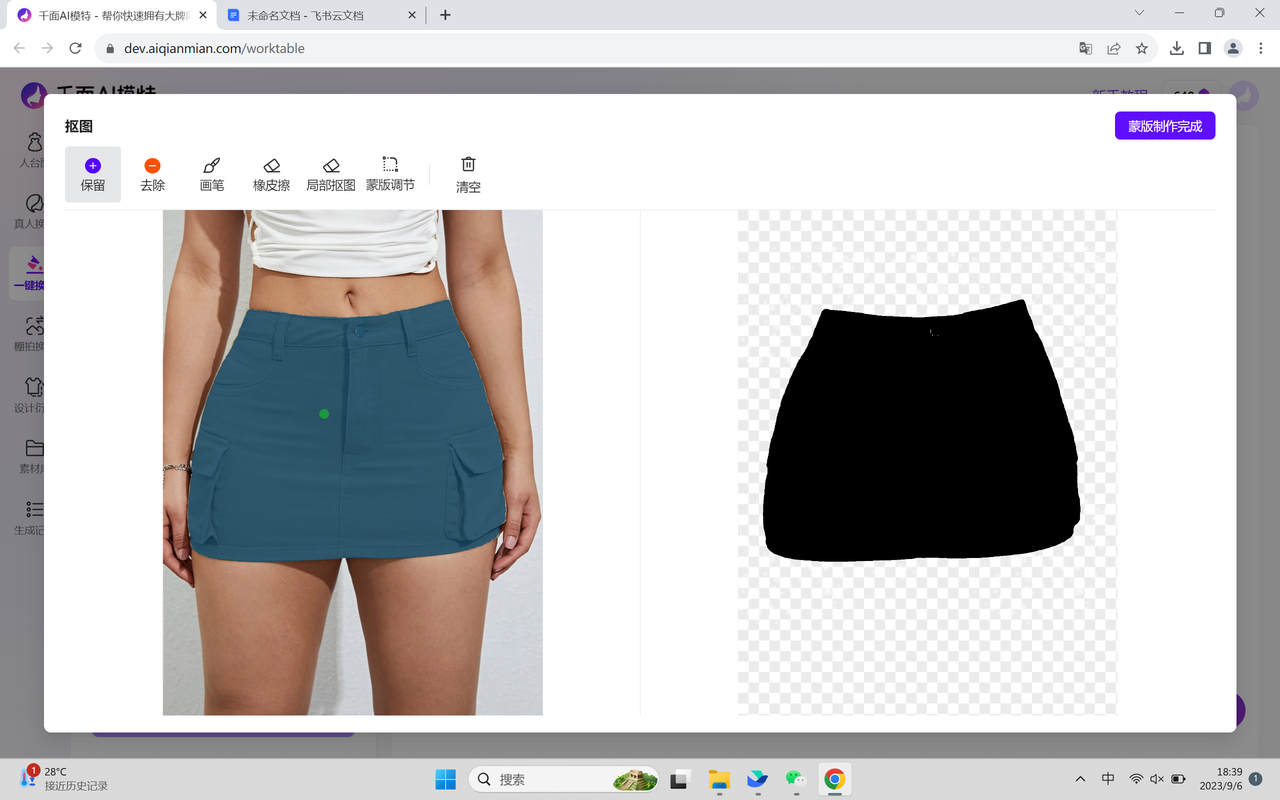Screen dimensions: 1280x800
Task: Share this page icon
Action: coord(1114,48)
